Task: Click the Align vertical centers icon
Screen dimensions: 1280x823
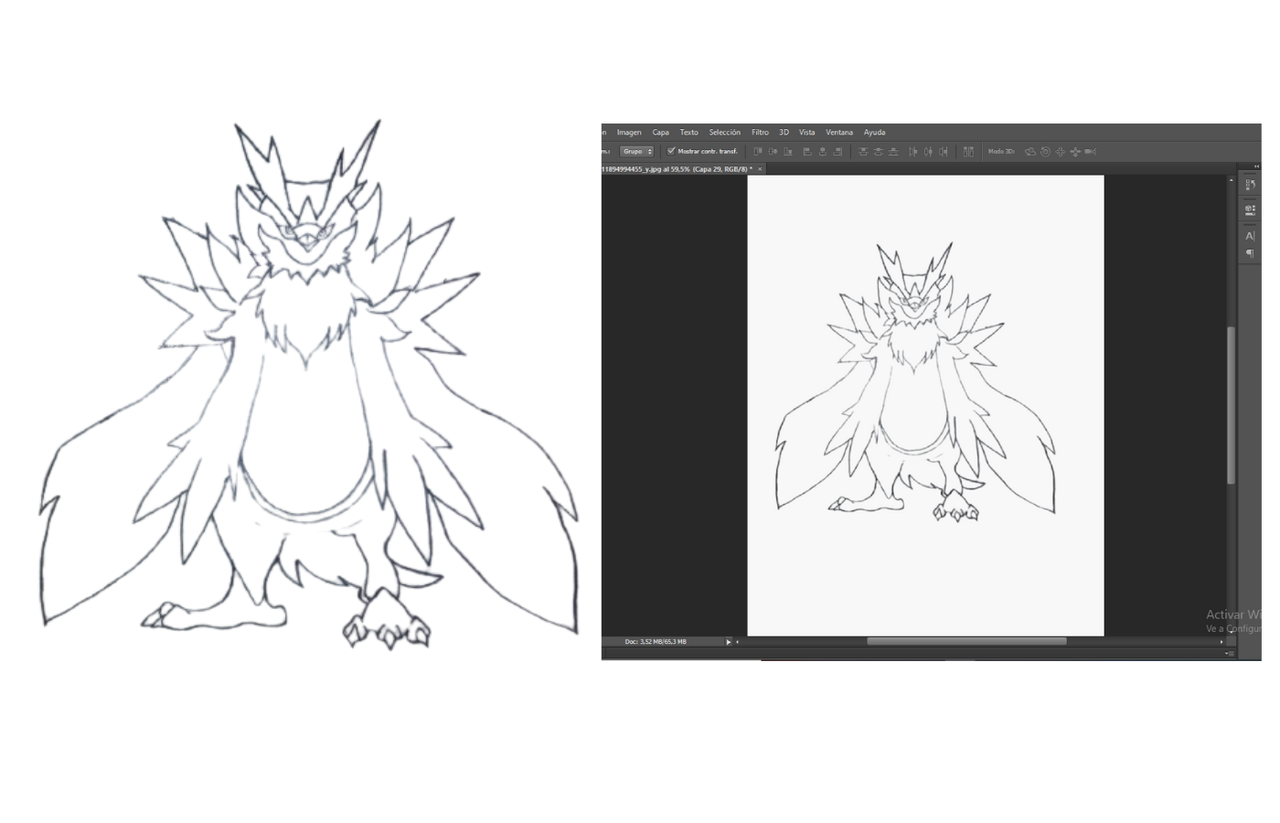Action: point(773,151)
